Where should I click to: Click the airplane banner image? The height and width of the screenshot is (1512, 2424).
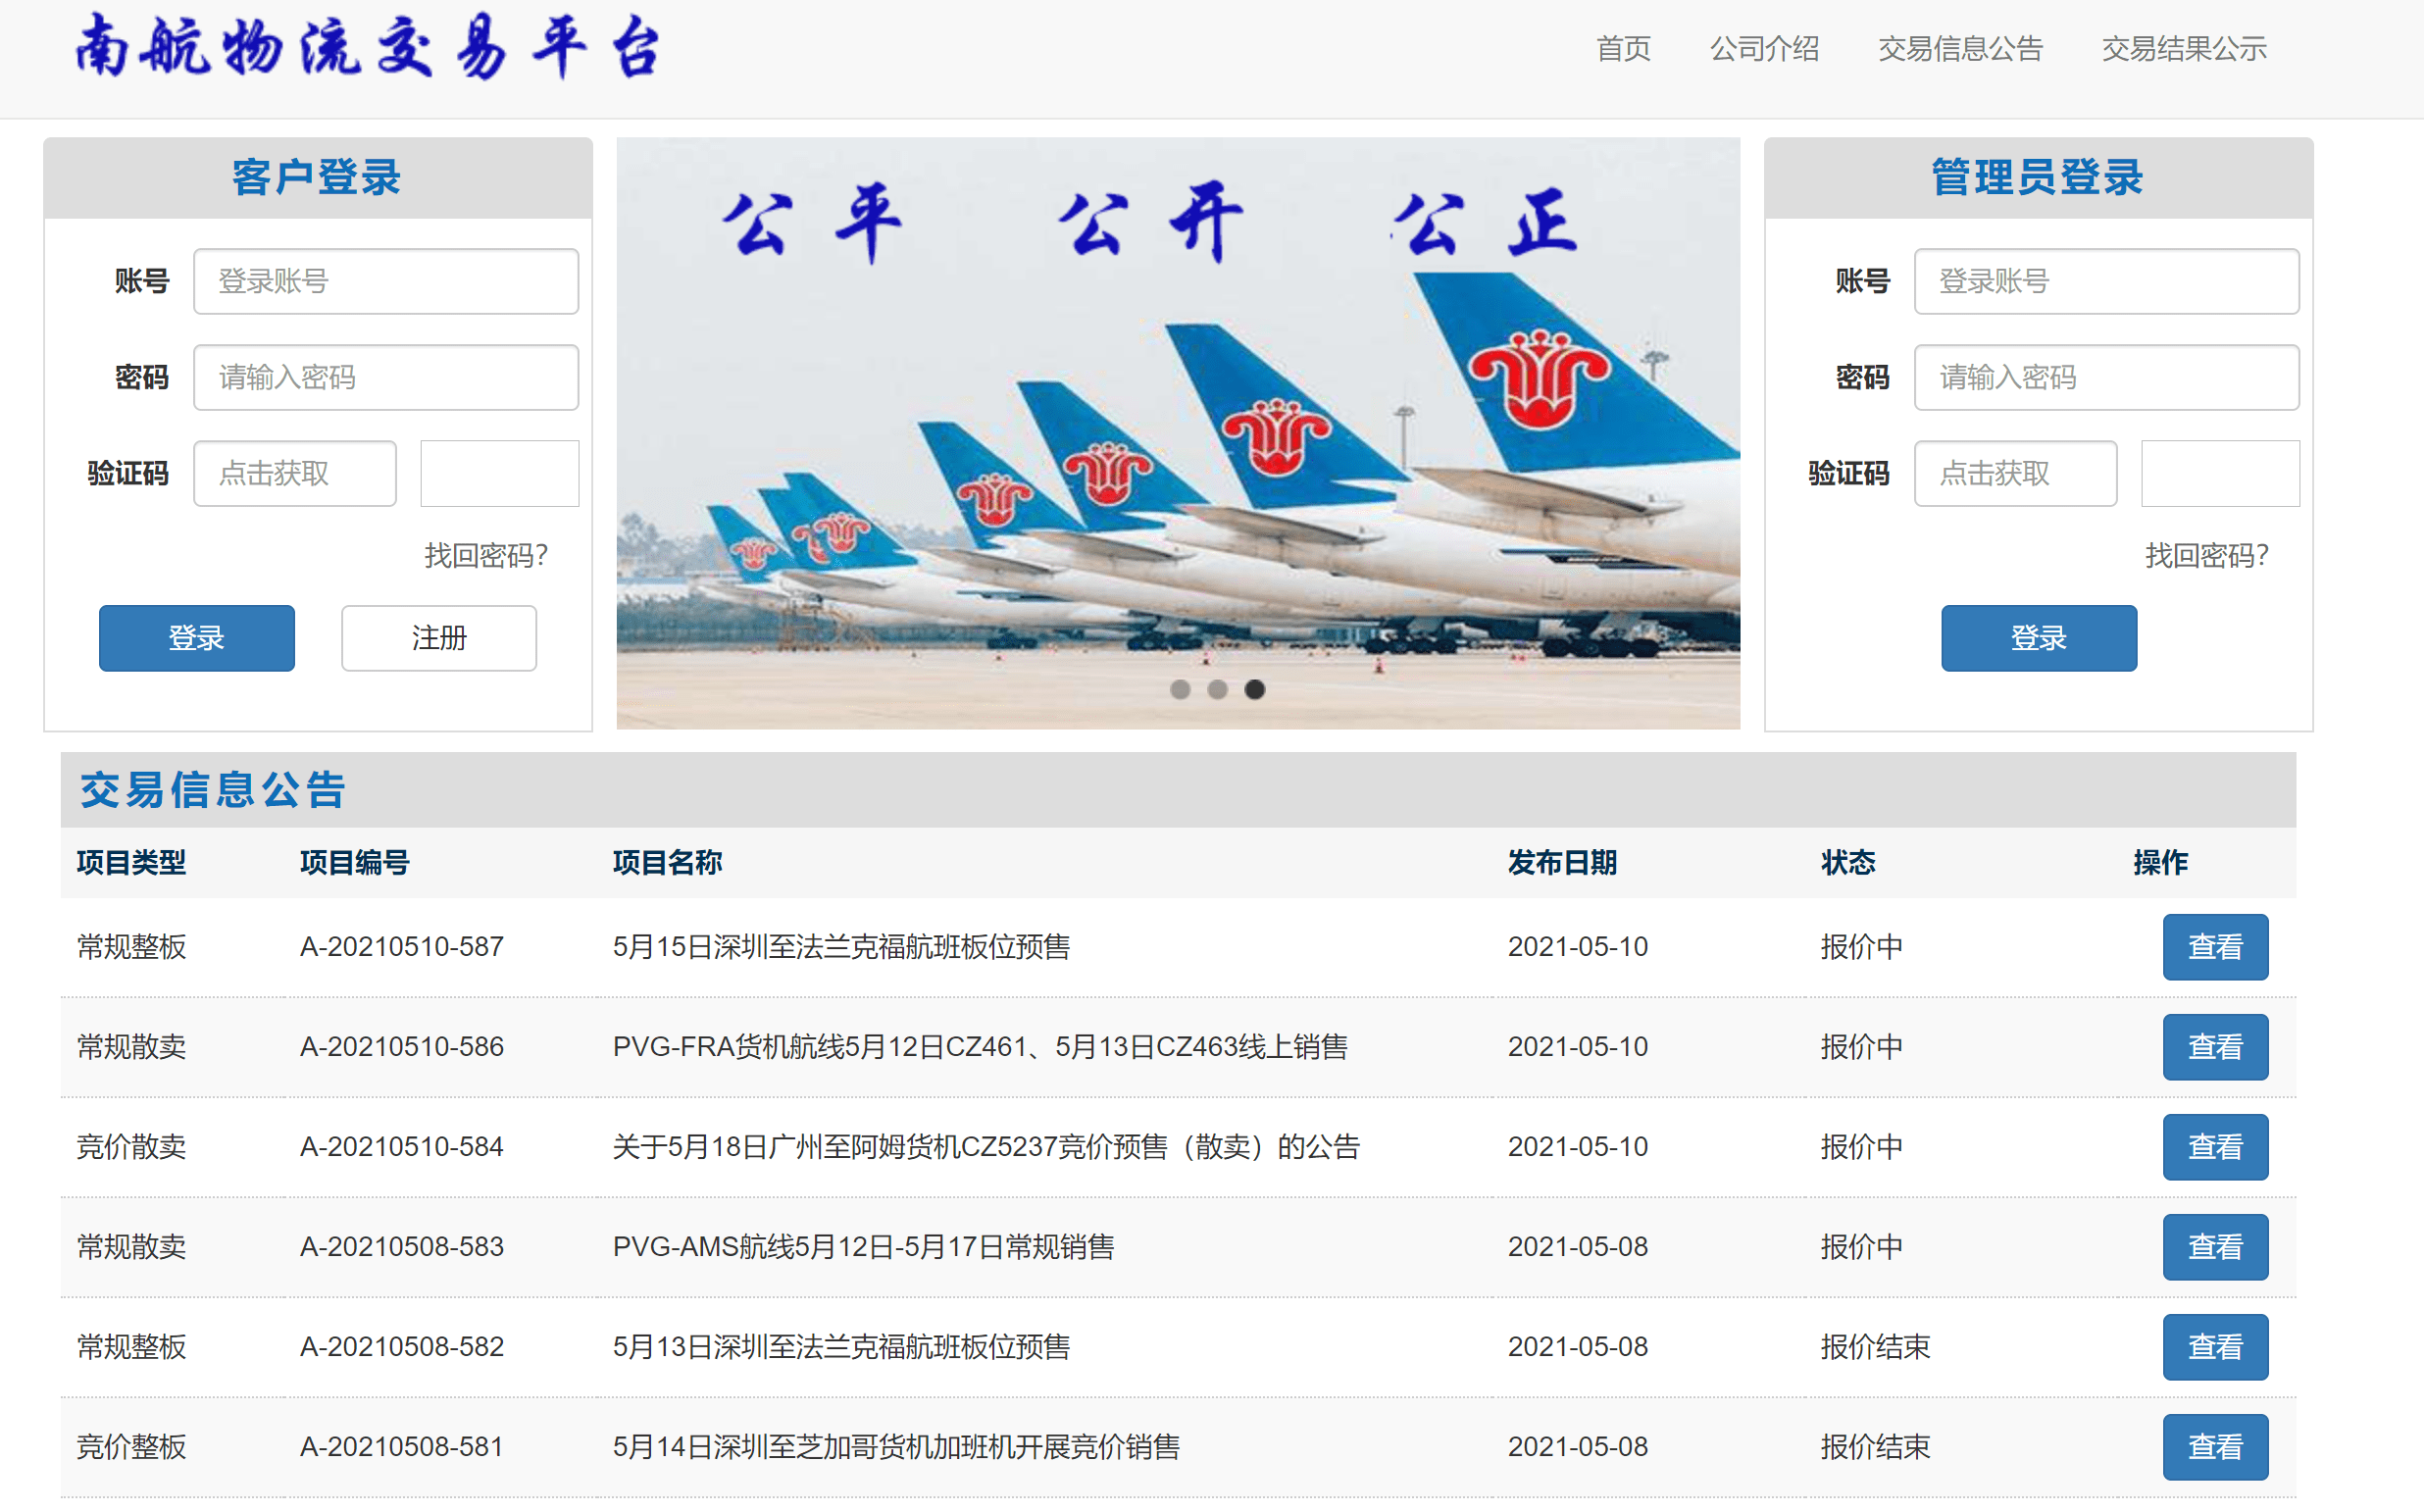pos(1178,433)
